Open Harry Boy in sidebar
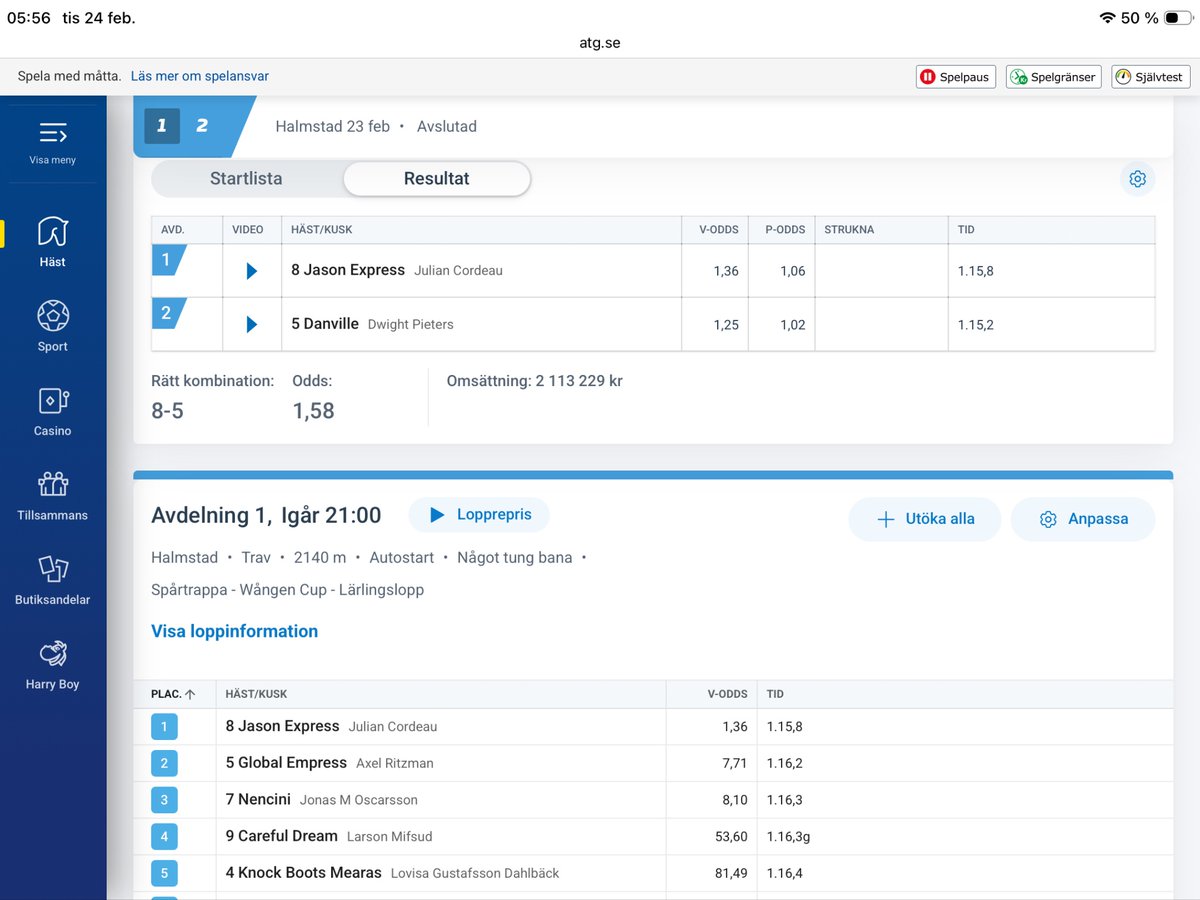The height and width of the screenshot is (900, 1200). 53,664
